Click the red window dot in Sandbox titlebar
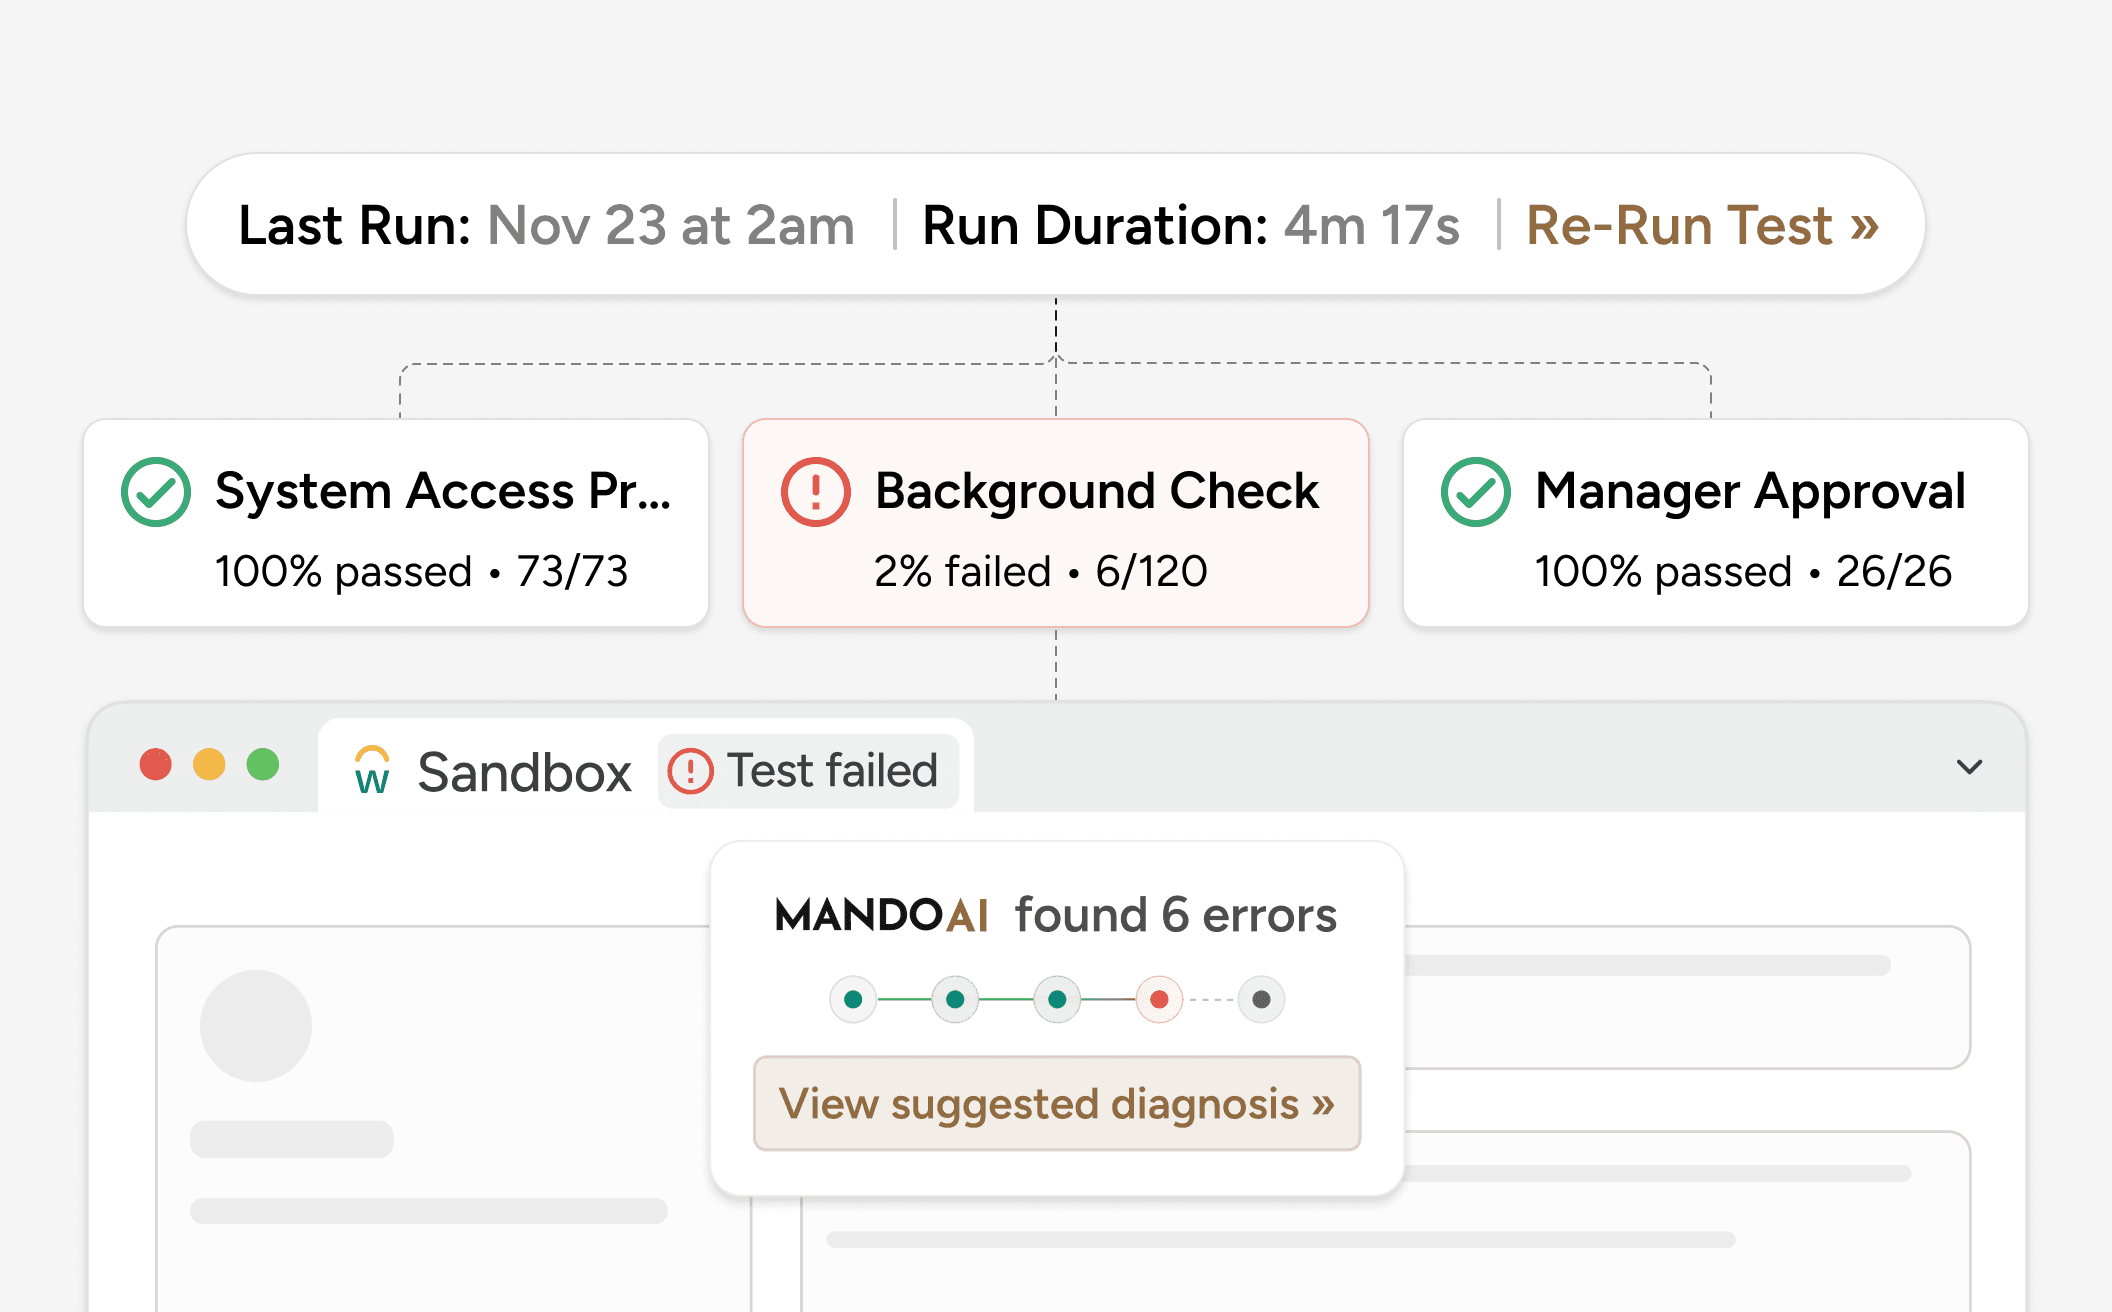 click(155, 764)
